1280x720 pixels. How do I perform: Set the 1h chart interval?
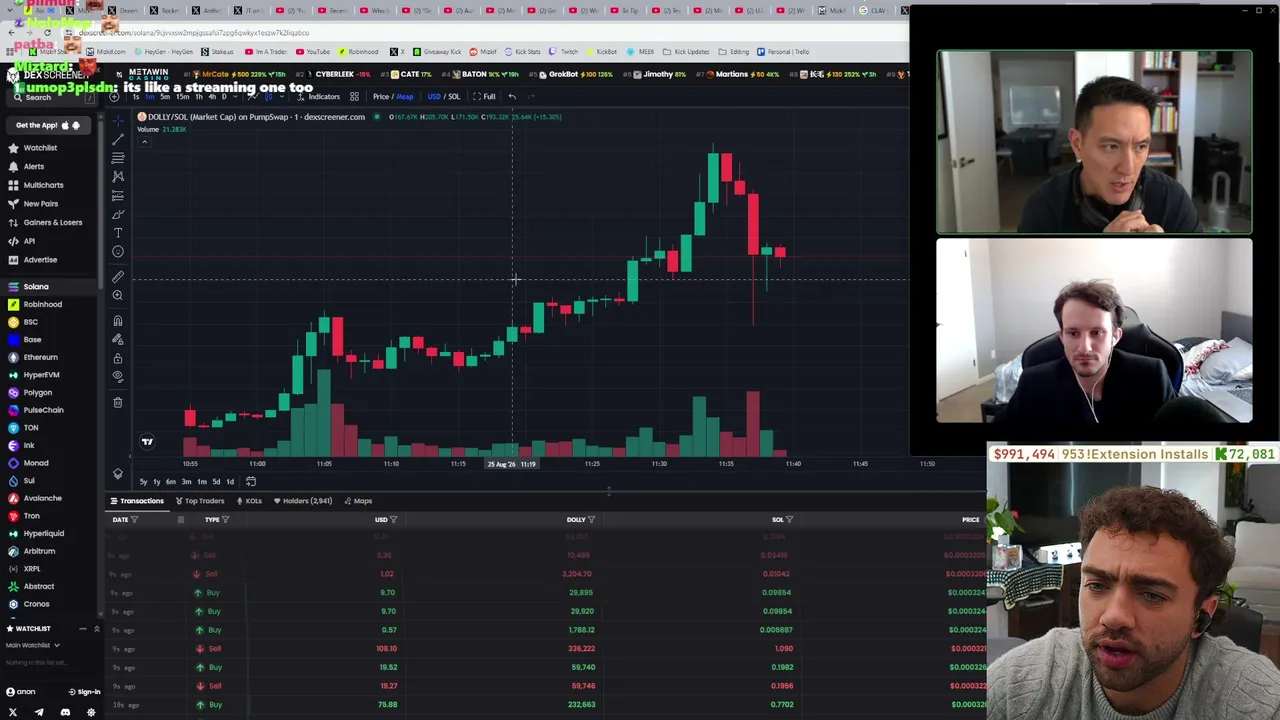197,97
